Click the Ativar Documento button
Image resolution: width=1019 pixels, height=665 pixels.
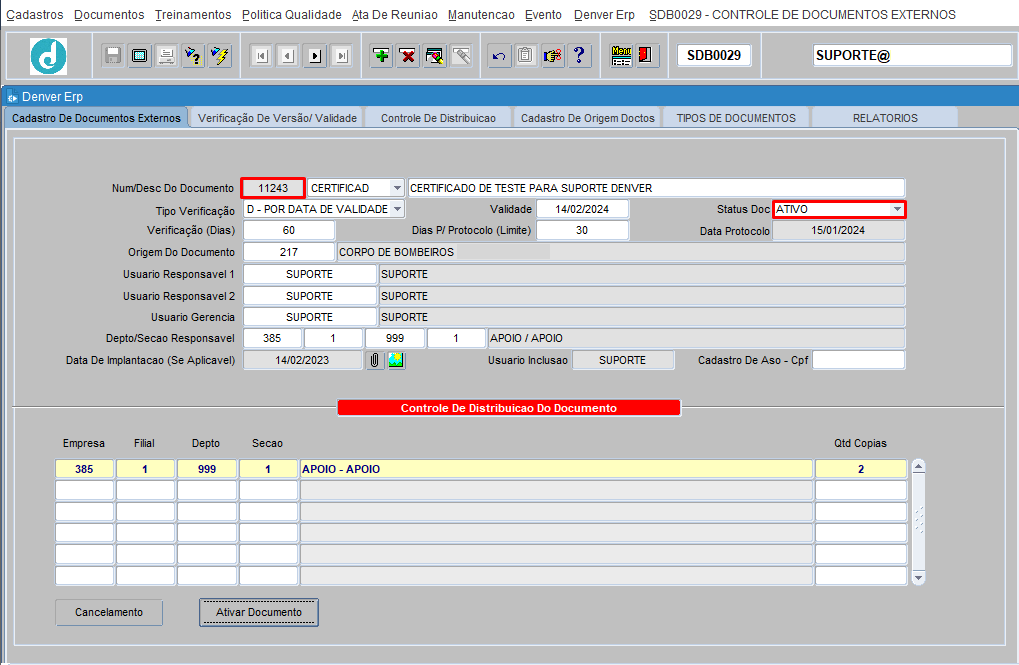[x=259, y=612]
